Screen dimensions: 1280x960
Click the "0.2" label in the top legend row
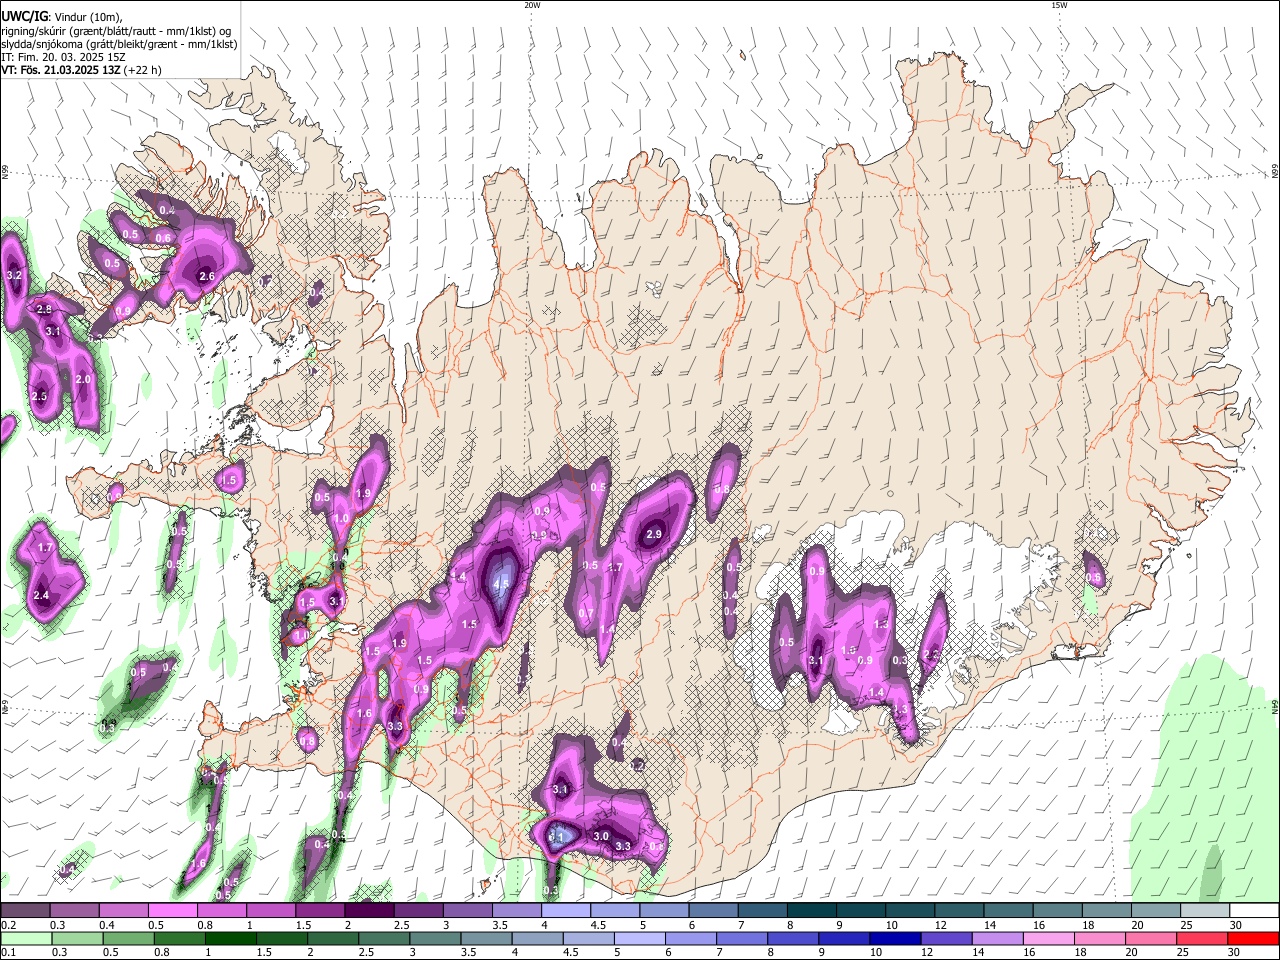click(9, 925)
